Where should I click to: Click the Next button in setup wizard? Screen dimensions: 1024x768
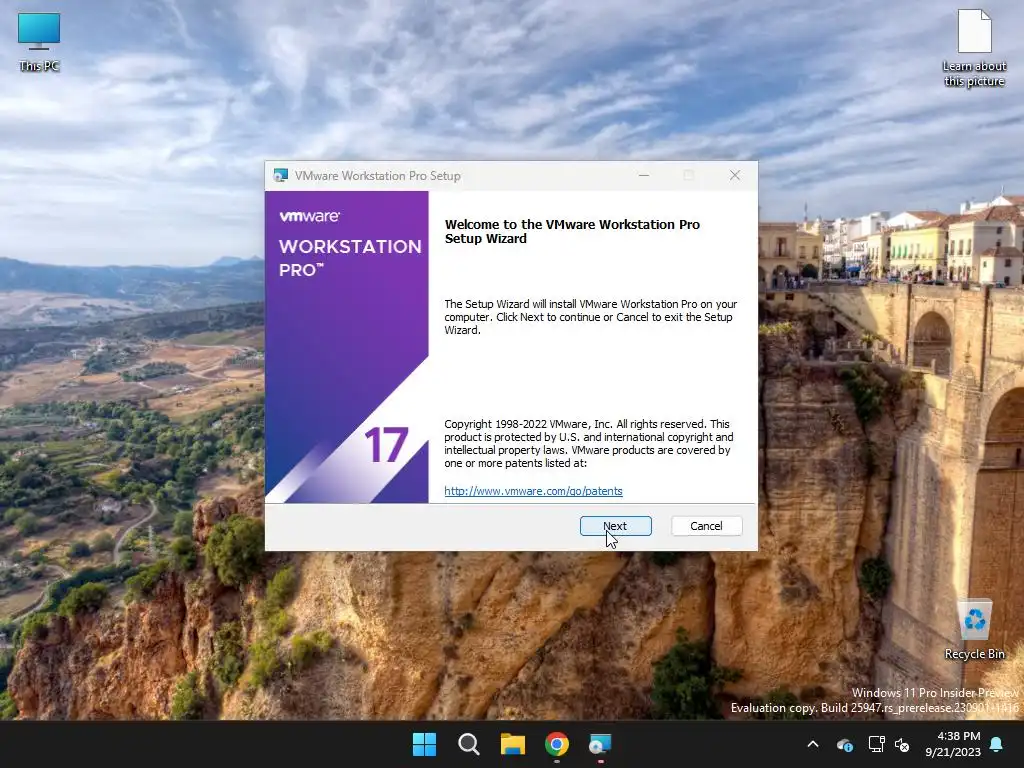[615, 526]
